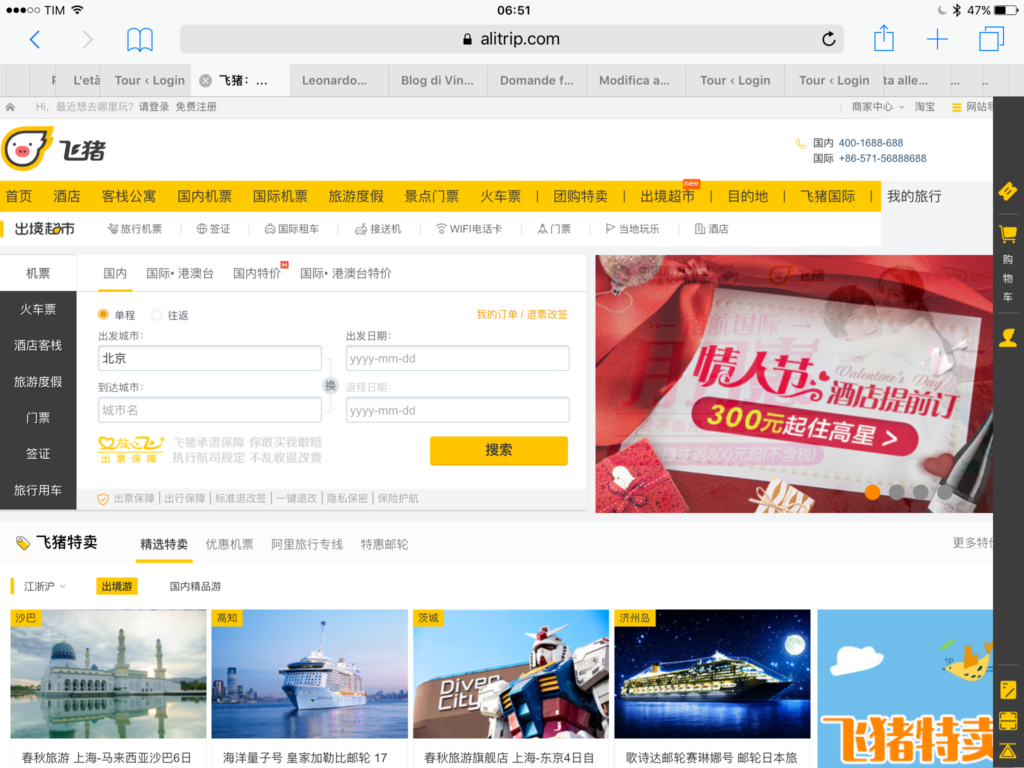Screen dimensions: 1024x768
Task: Select the 往返 round-trip radio button
Action: [157, 315]
